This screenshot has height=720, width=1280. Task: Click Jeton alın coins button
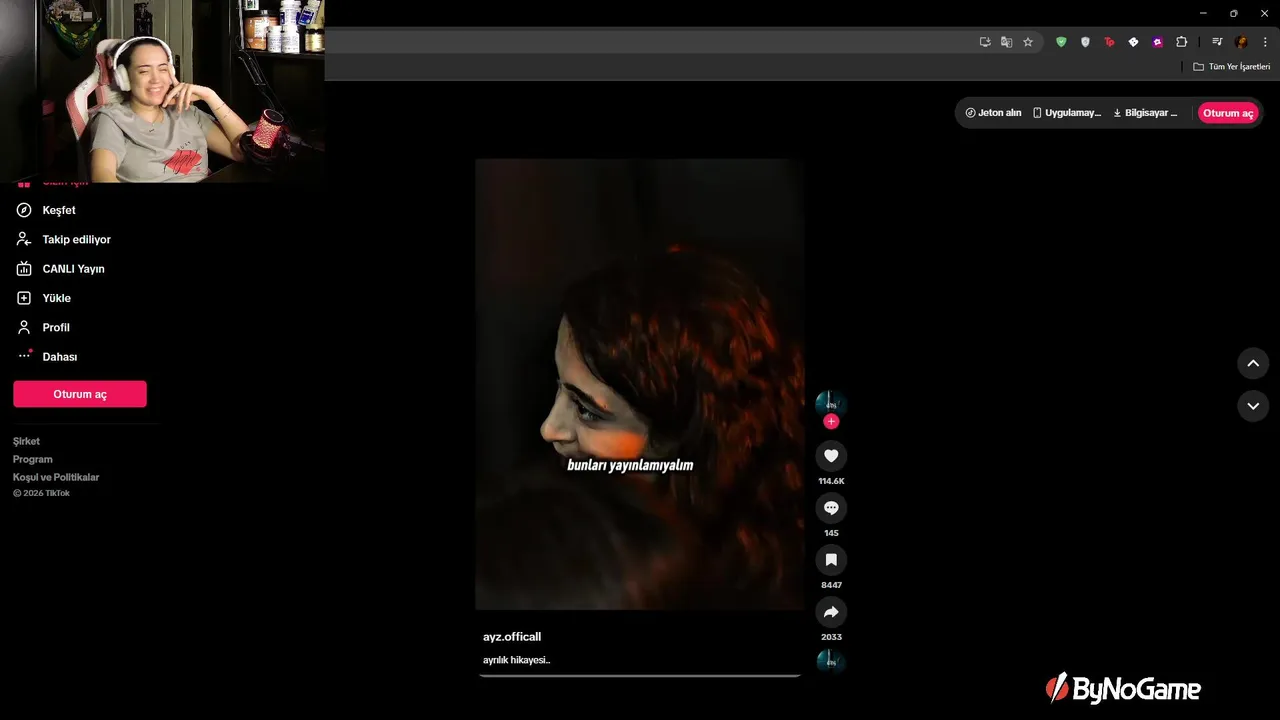pyautogui.click(x=993, y=113)
